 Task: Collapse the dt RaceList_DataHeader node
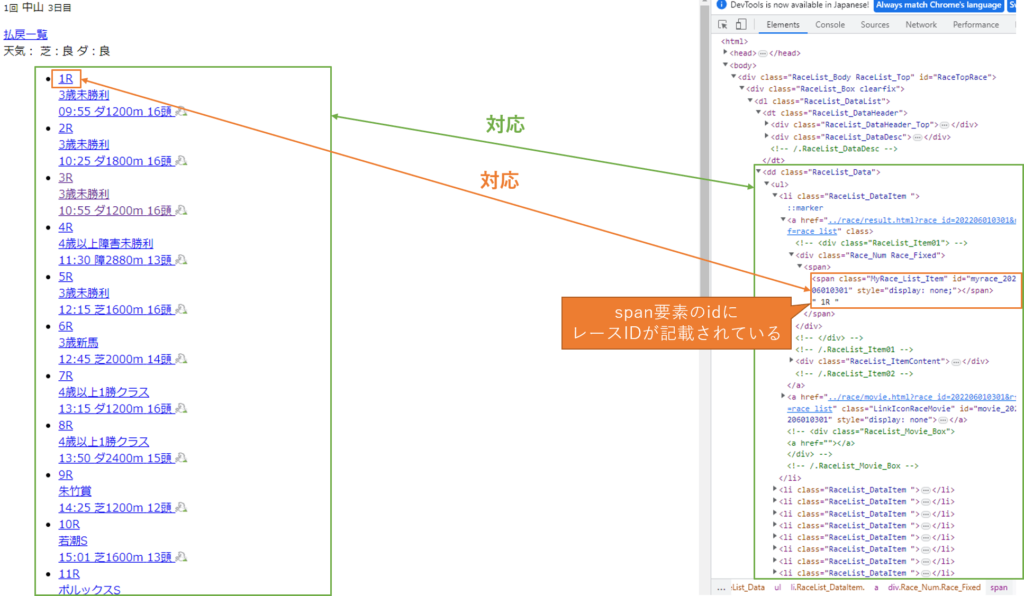[759, 113]
